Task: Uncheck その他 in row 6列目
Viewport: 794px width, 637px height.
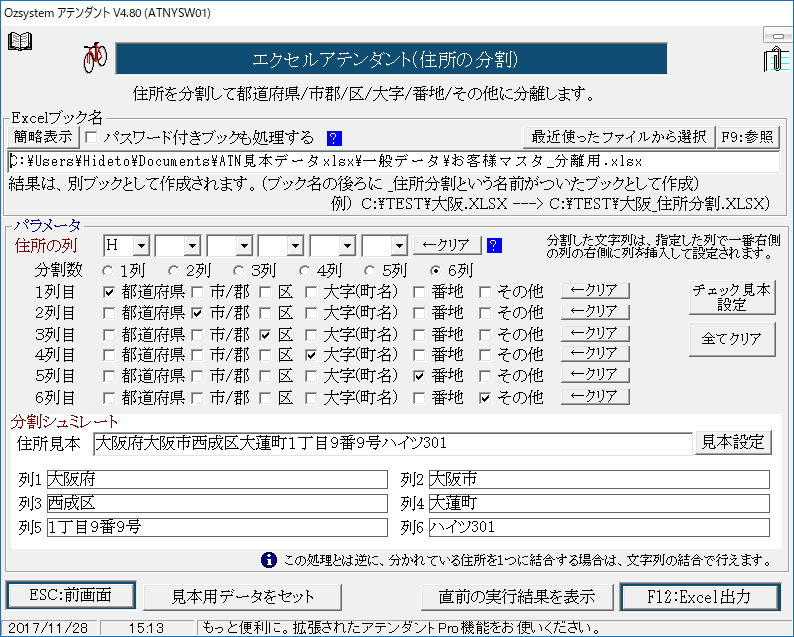Action: click(485, 398)
